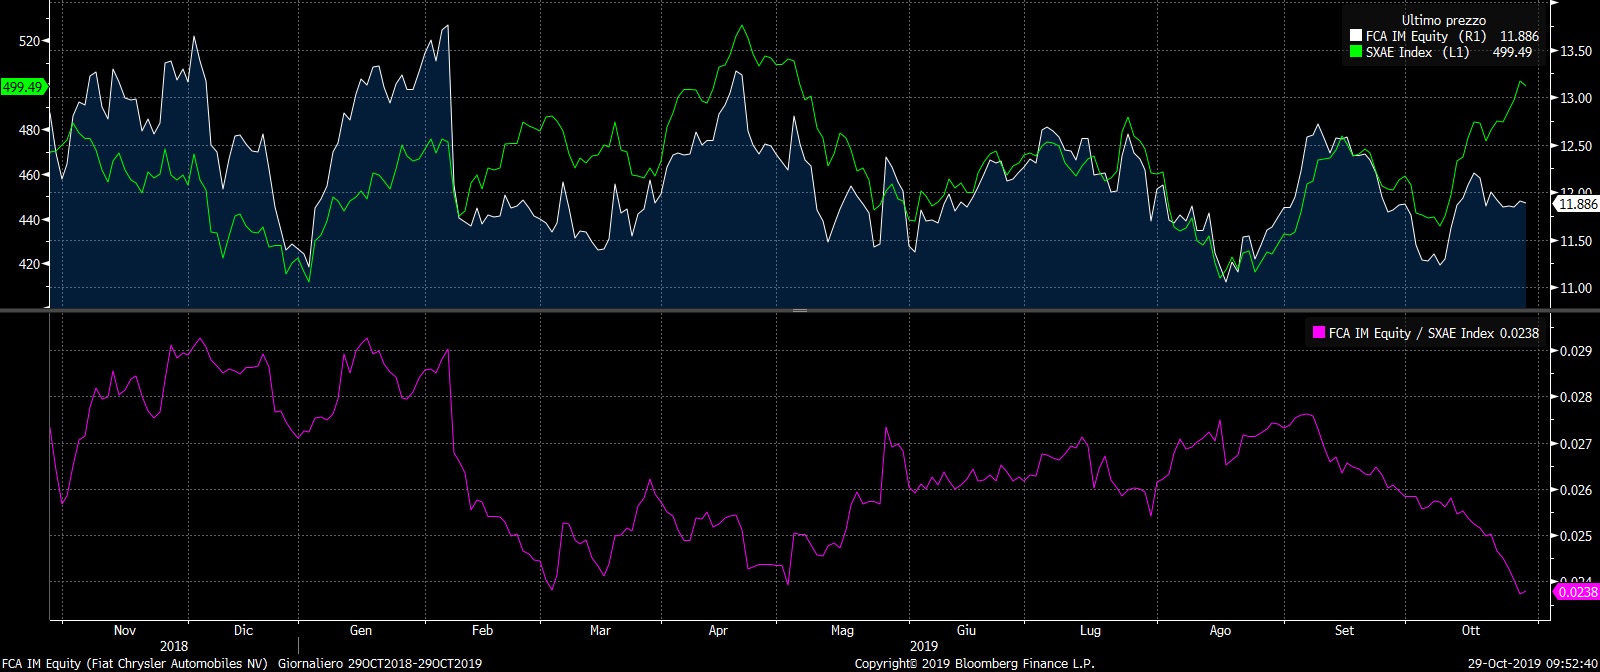Click the 13.00 right axis label
The width and height of the screenshot is (1600, 672).
pyautogui.click(x=1576, y=98)
